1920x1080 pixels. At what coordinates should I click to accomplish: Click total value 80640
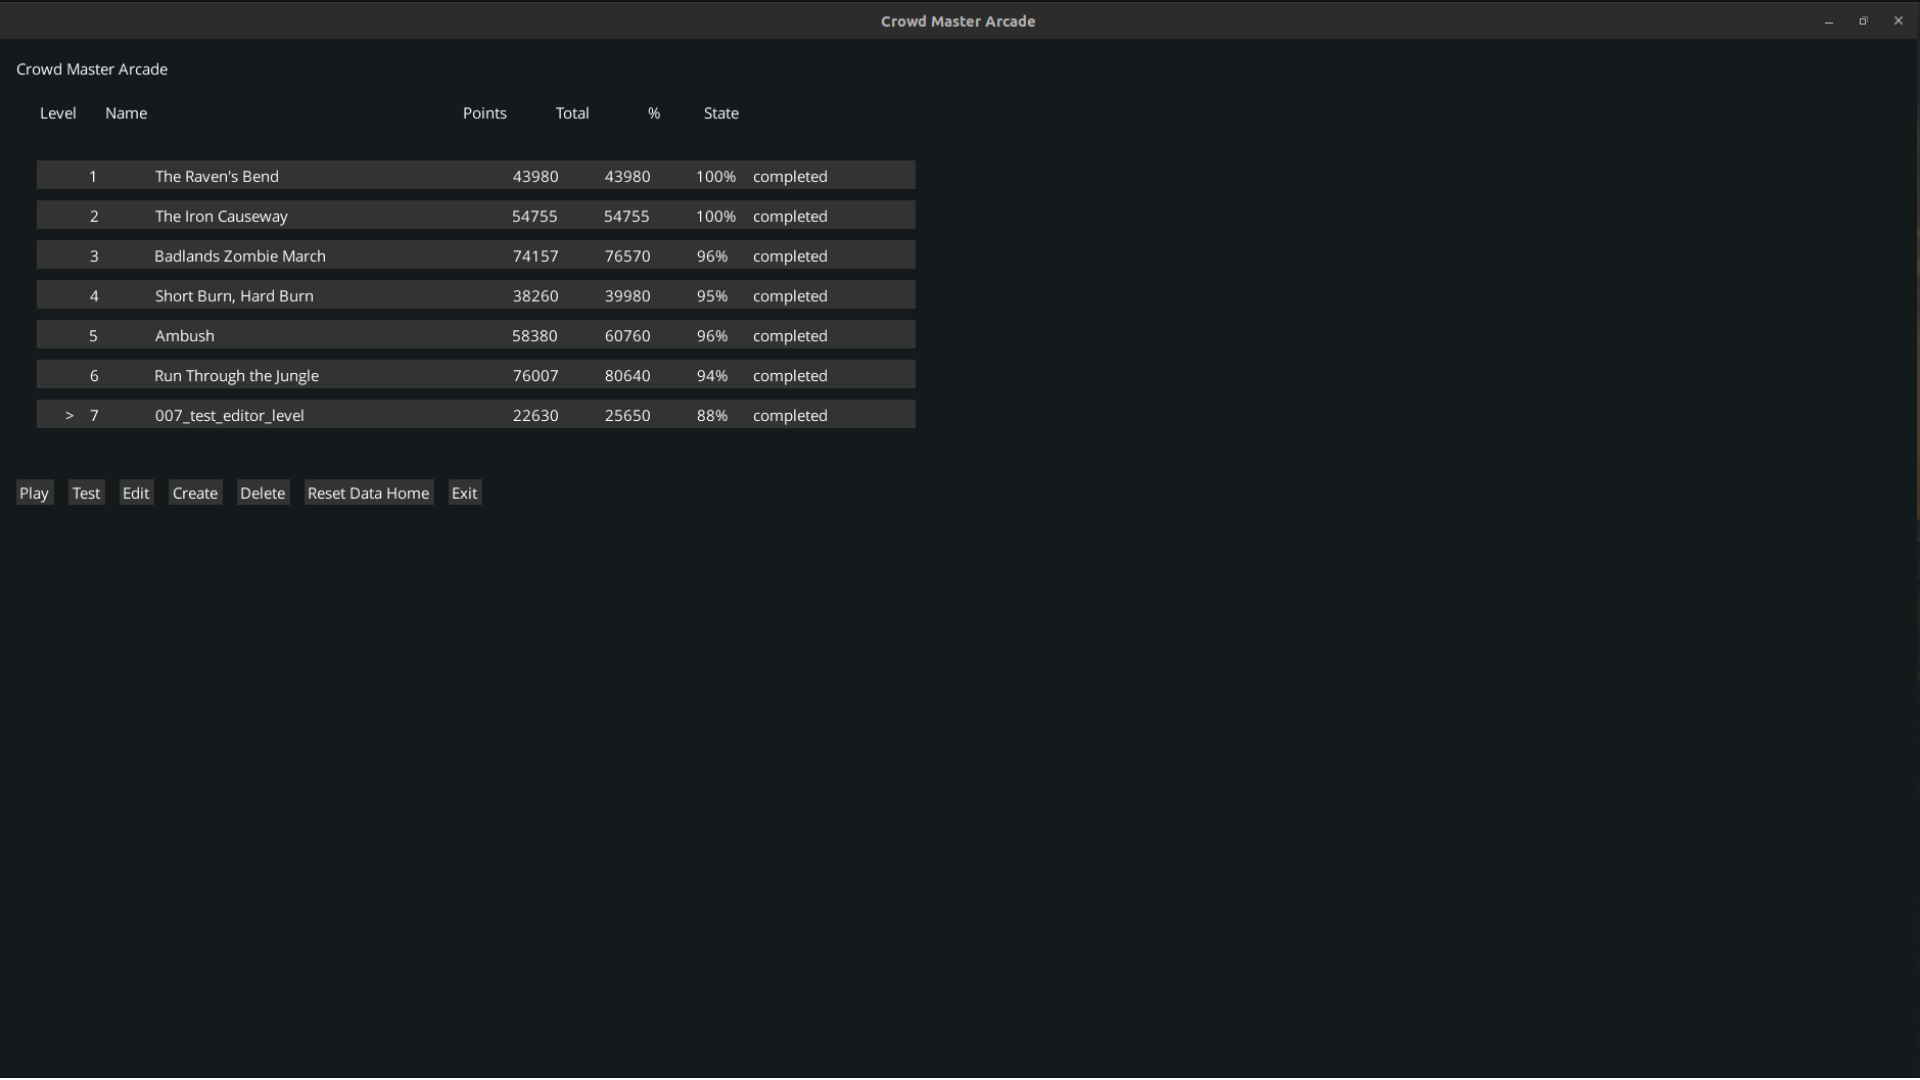coord(628,376)
